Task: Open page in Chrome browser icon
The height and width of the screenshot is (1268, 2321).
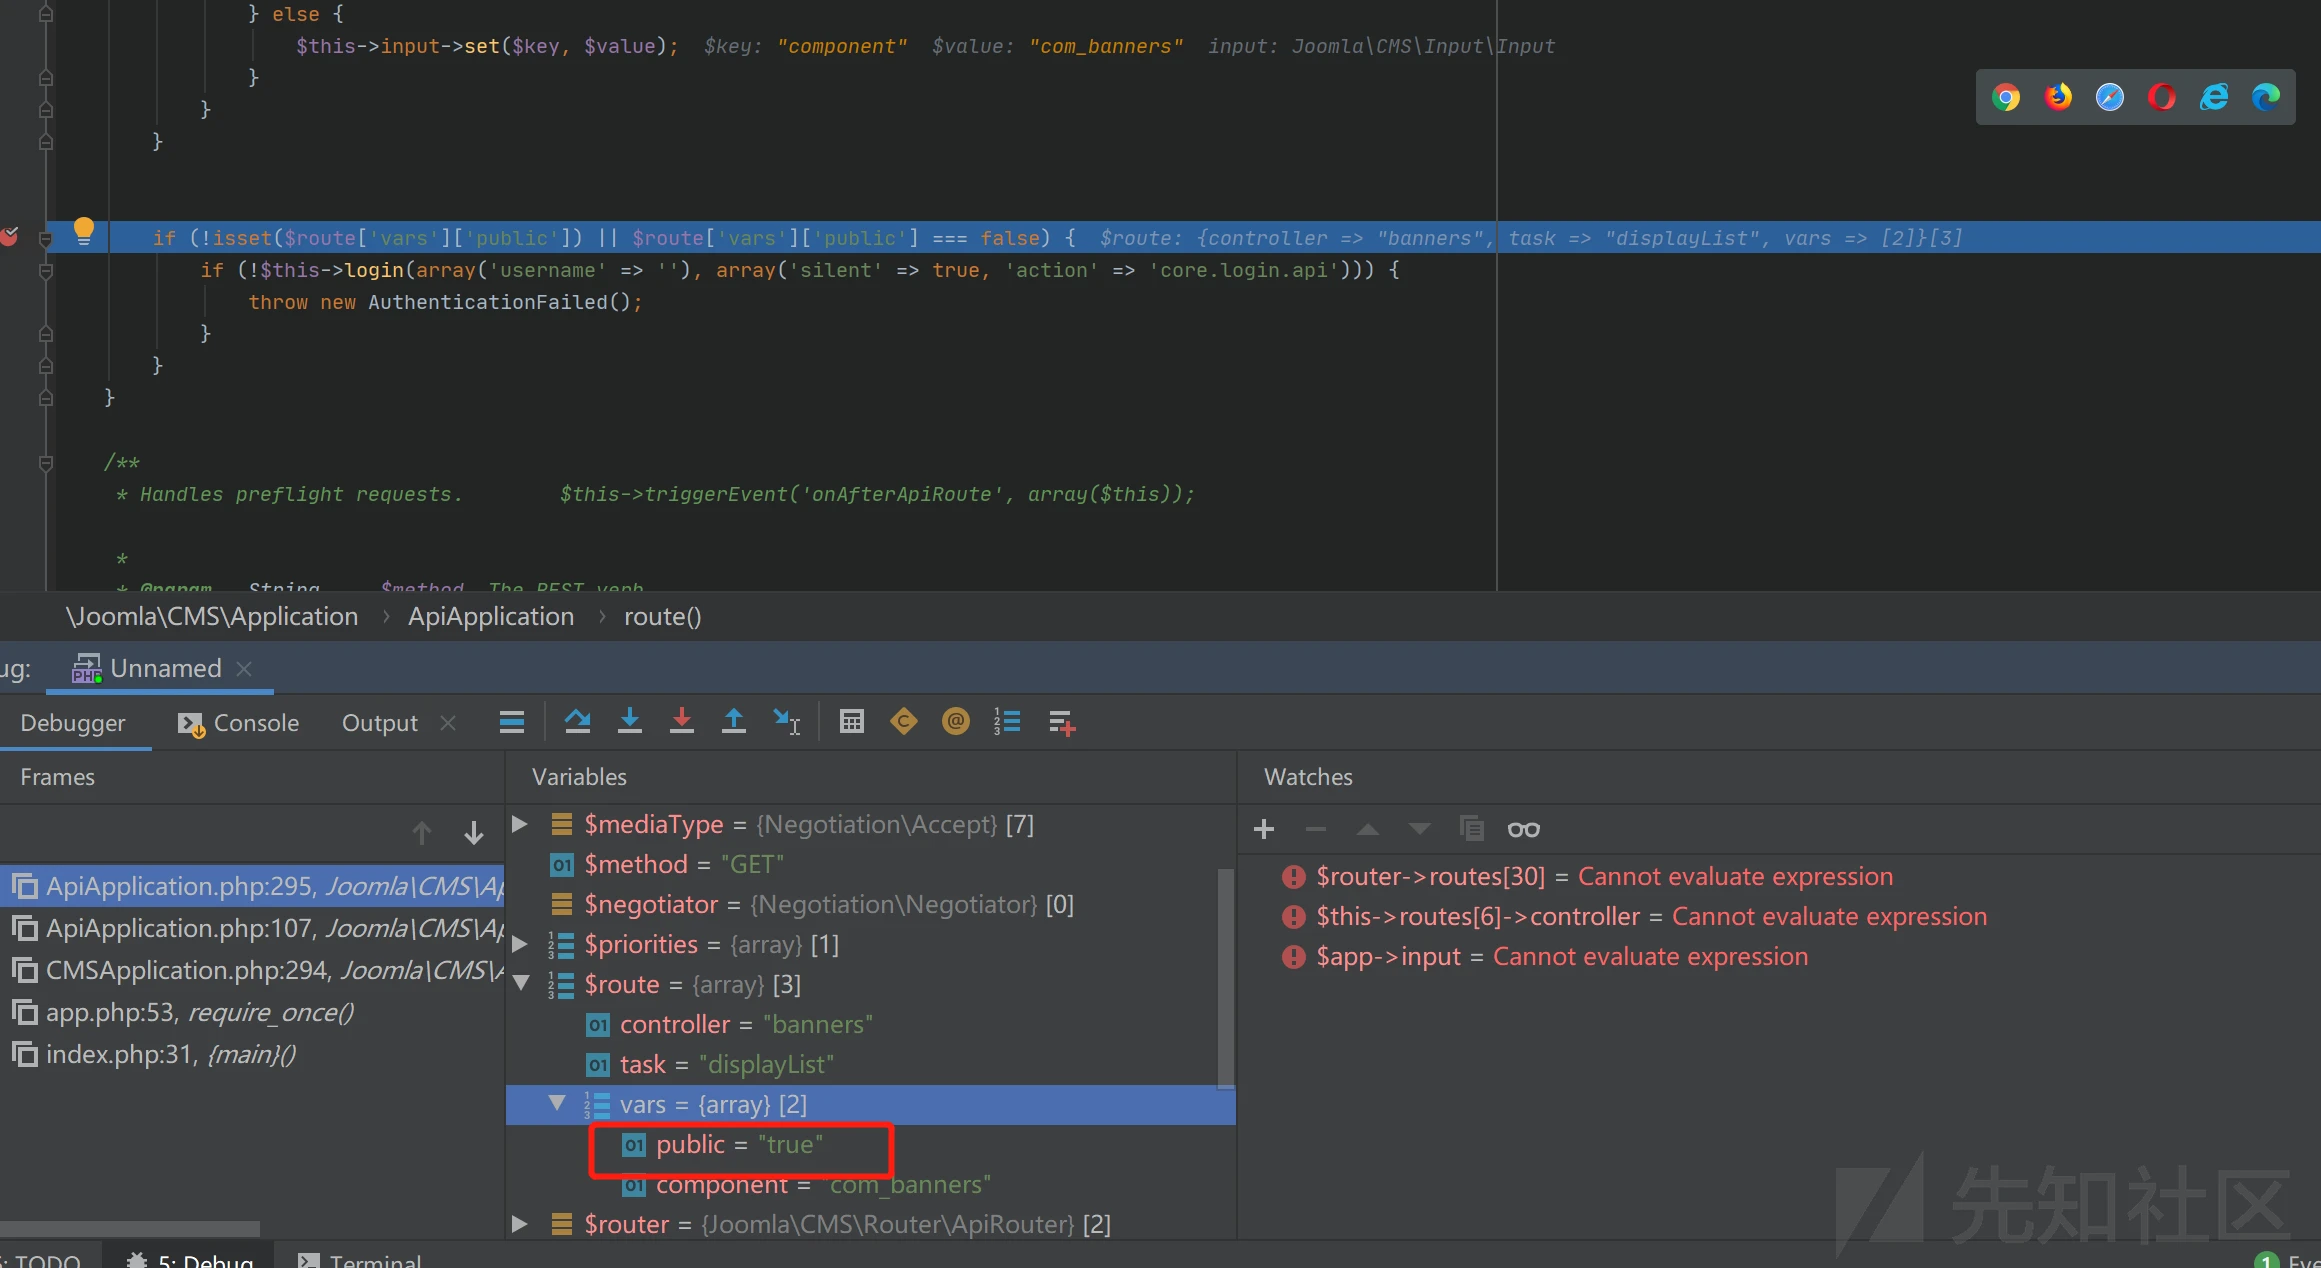Action: click(x=2006, y=97)
